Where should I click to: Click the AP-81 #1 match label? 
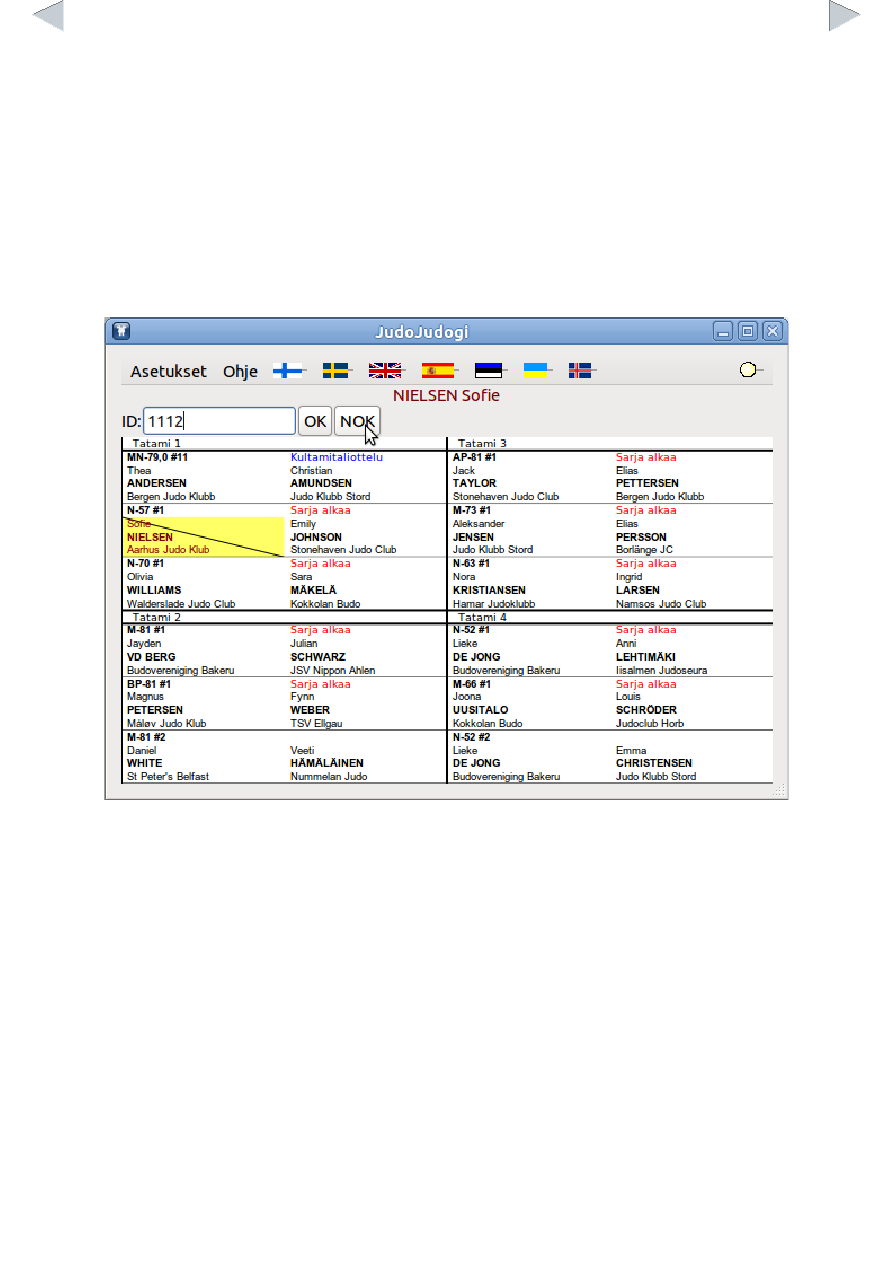click(475, 457)
